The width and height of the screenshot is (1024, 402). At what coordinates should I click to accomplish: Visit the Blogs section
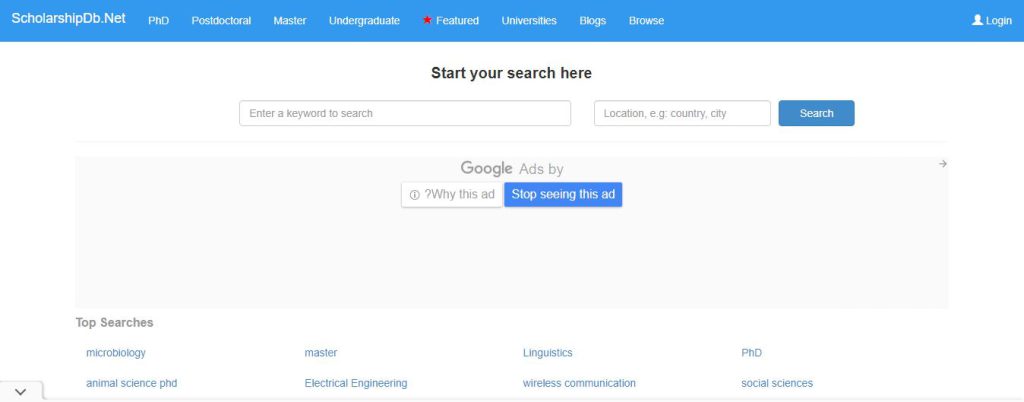pyautogui.click(x=592, y=21)
